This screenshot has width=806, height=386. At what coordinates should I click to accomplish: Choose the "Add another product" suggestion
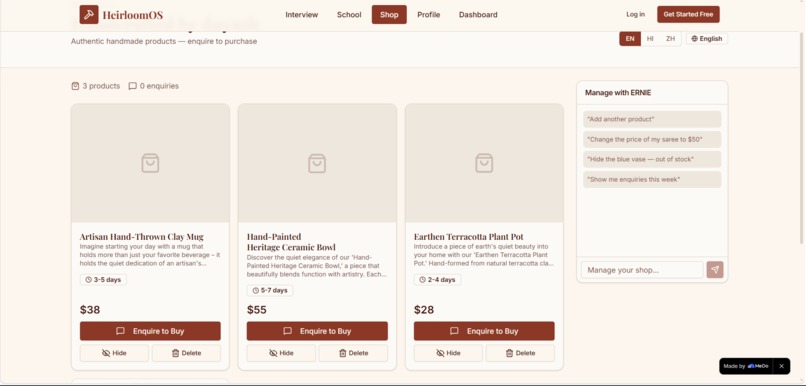[x=652, y=119]
